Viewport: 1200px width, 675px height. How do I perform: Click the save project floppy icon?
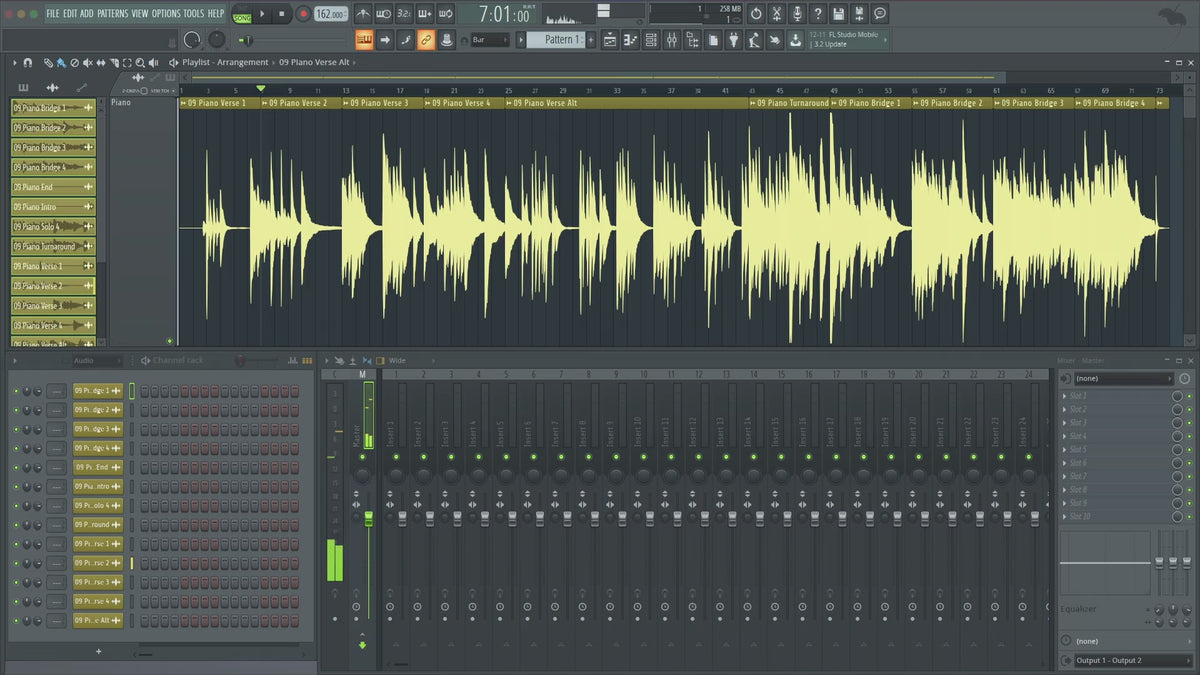(838, 14)
